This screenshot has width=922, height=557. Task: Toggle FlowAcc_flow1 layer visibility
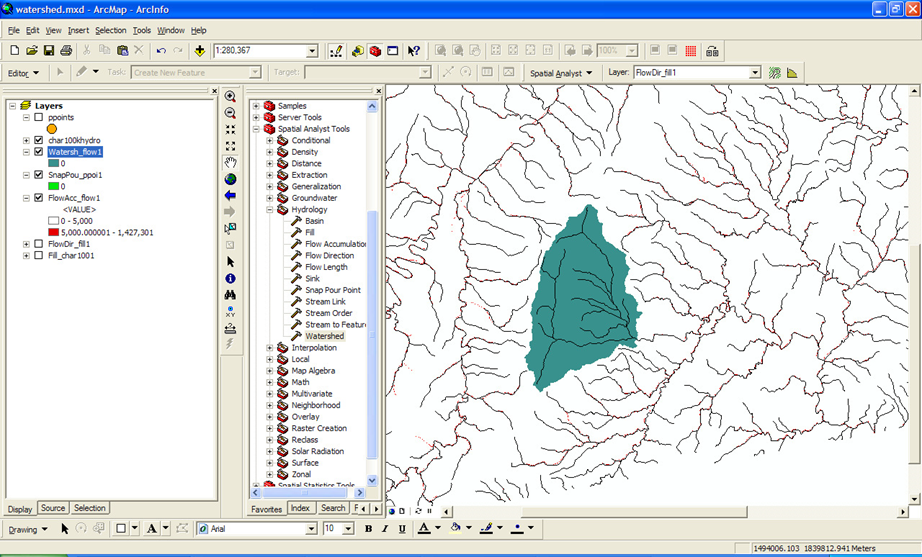tap(39, 198)
